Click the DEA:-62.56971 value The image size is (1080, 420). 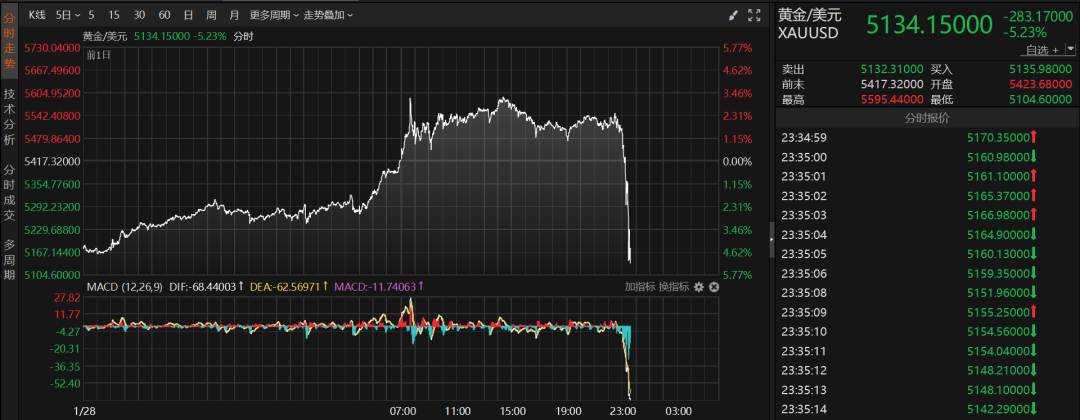coord(289,286)
